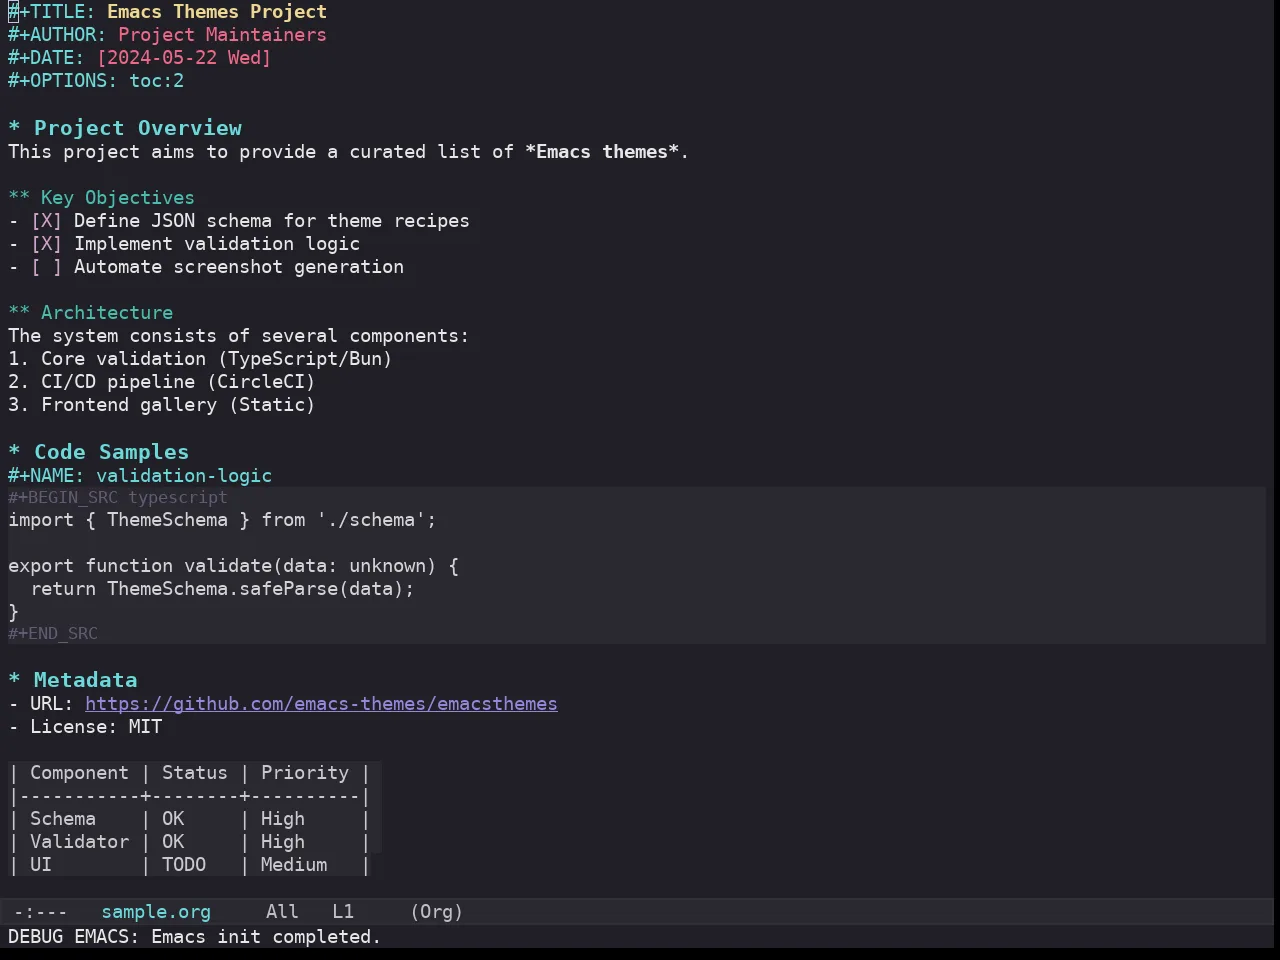This screenshot has height=960, width=1280.
Task: Click the toc:2 options value
Action: tap(156, 81)
